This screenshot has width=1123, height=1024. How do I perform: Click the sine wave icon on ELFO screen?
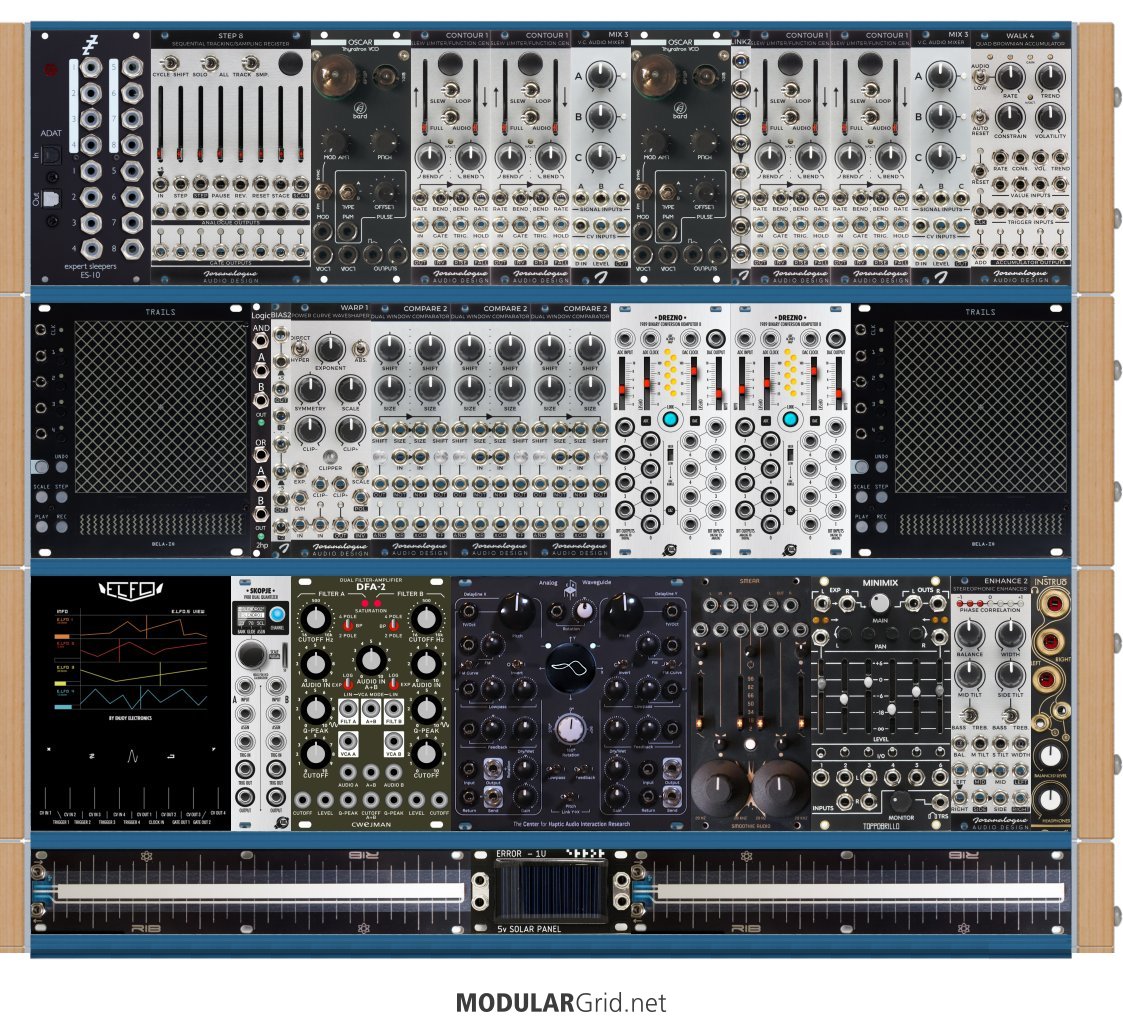[x=132, y=755]
